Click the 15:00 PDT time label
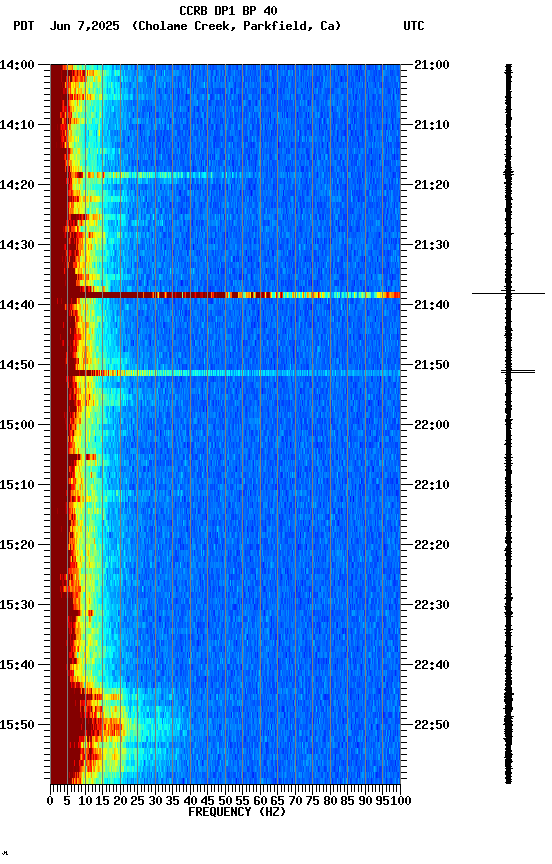 tap(17, 425)
